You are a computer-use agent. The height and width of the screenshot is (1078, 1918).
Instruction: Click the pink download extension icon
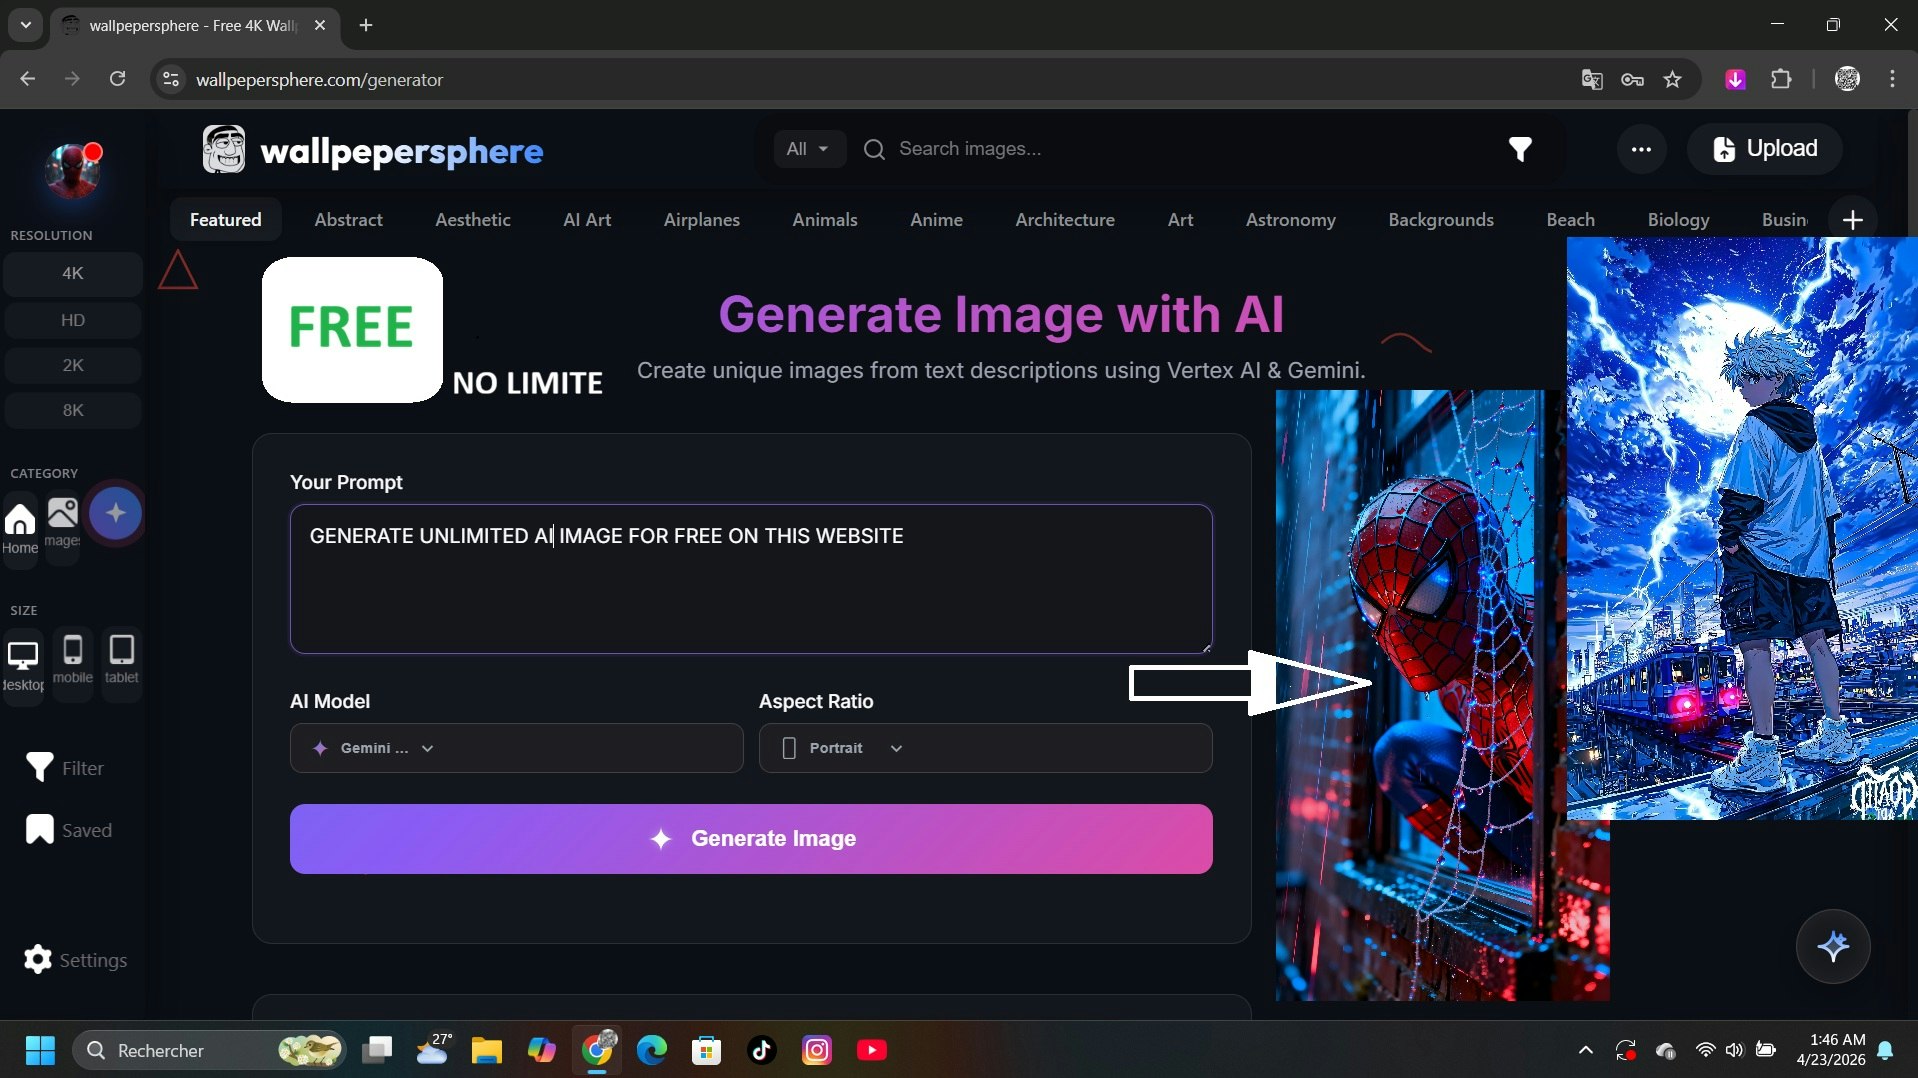pyautogui.click(x=1735, y=79)
